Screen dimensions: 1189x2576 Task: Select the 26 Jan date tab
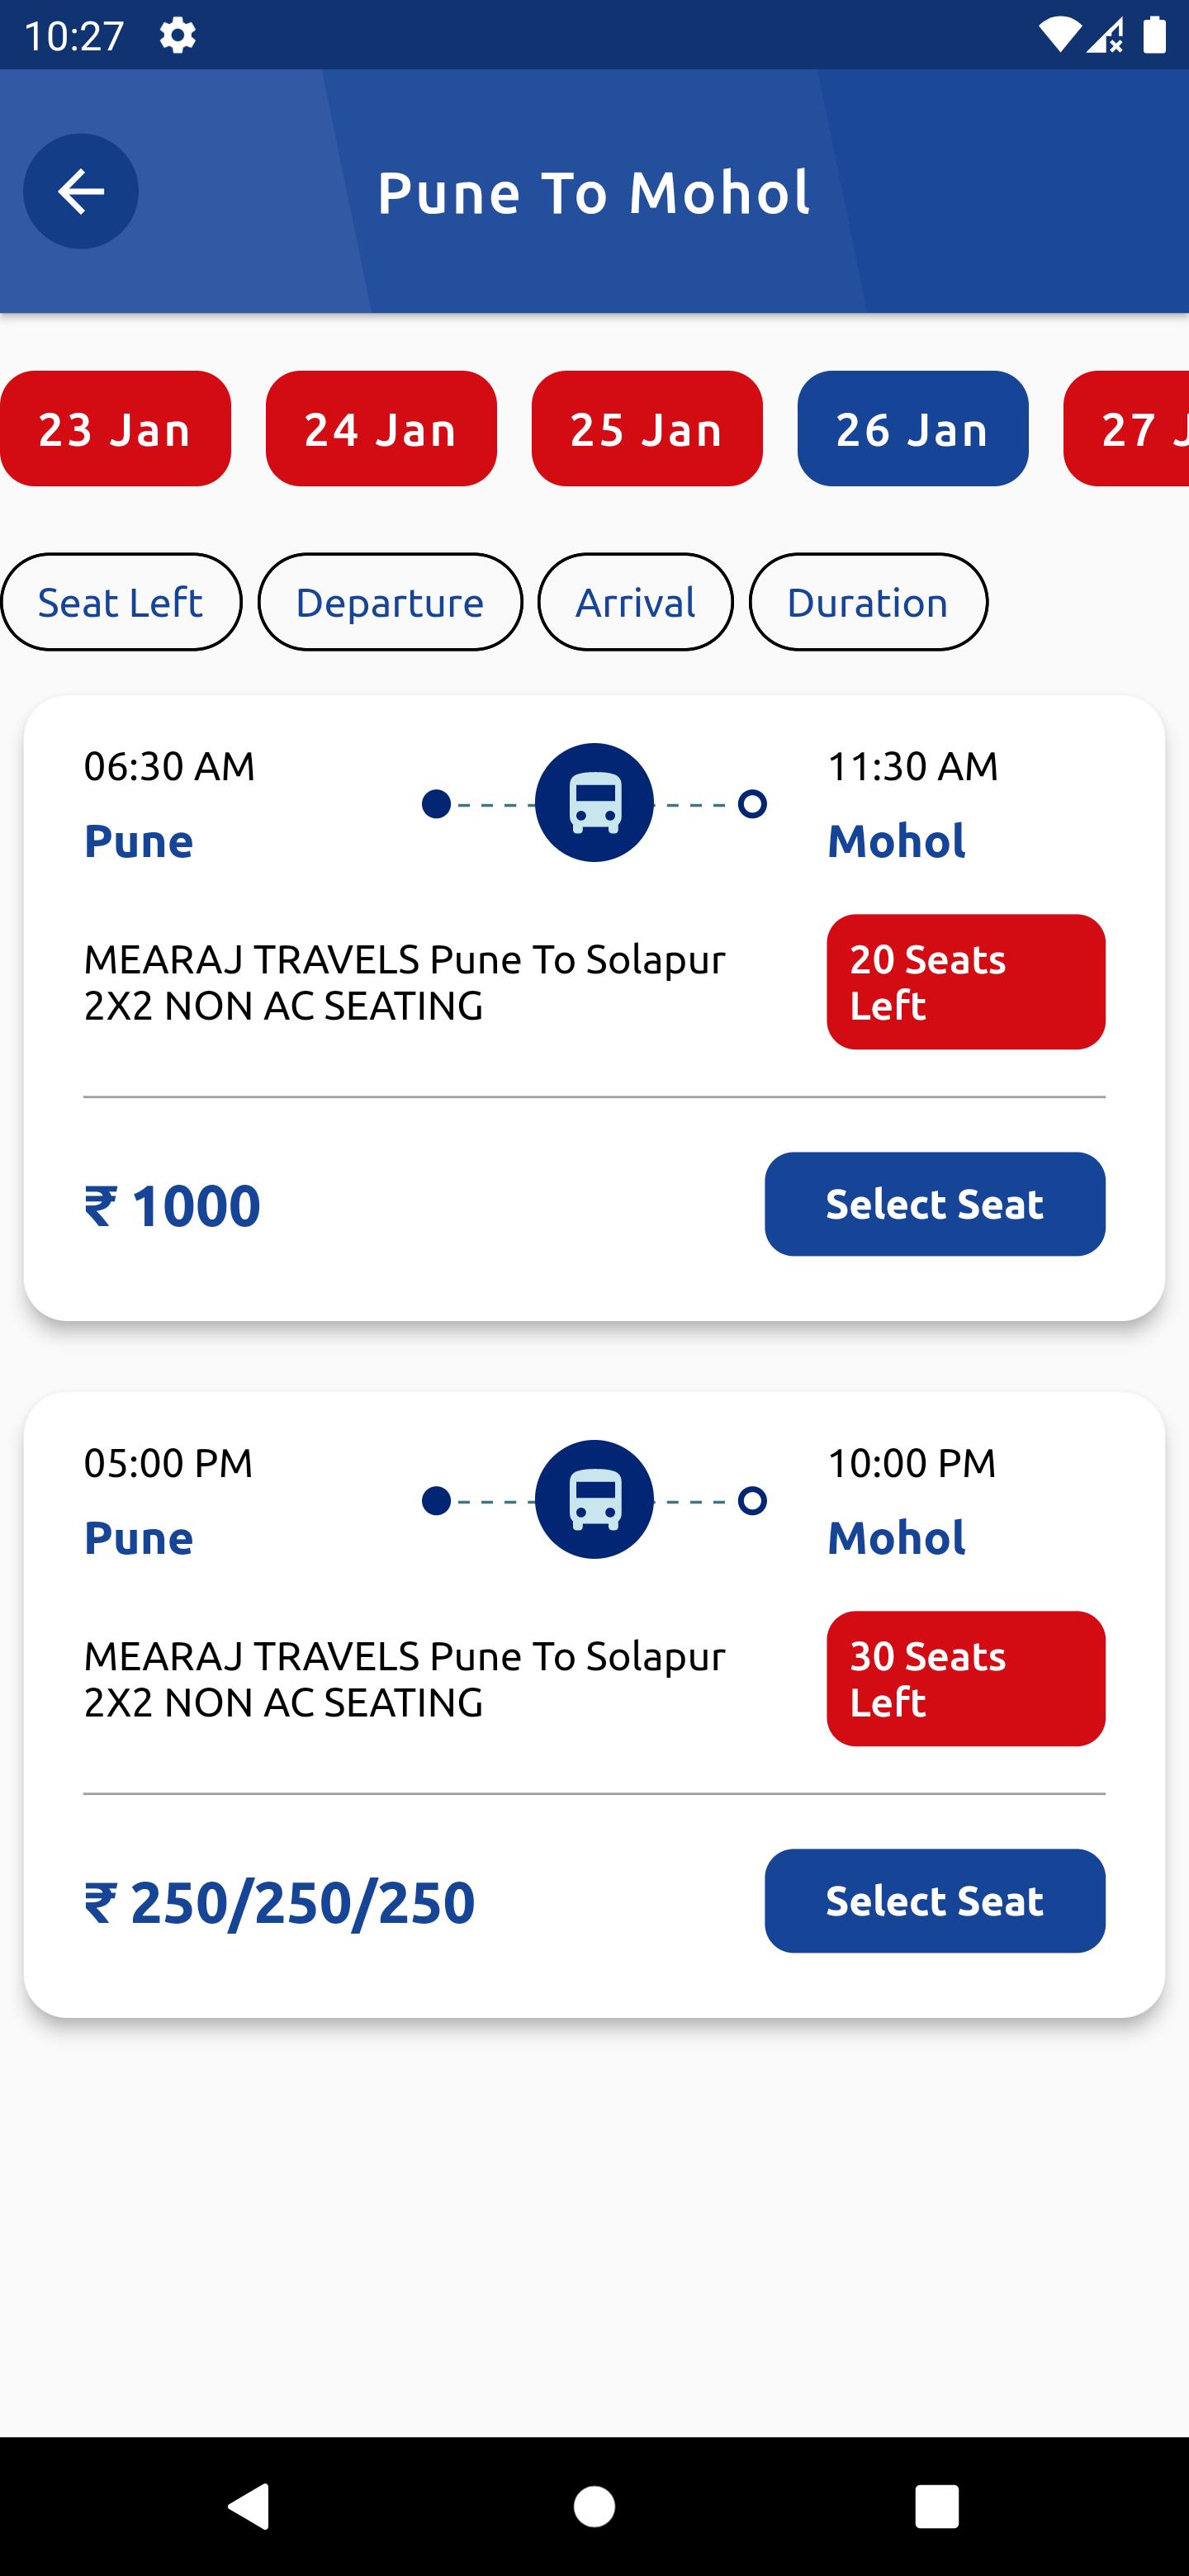(913, 429)
